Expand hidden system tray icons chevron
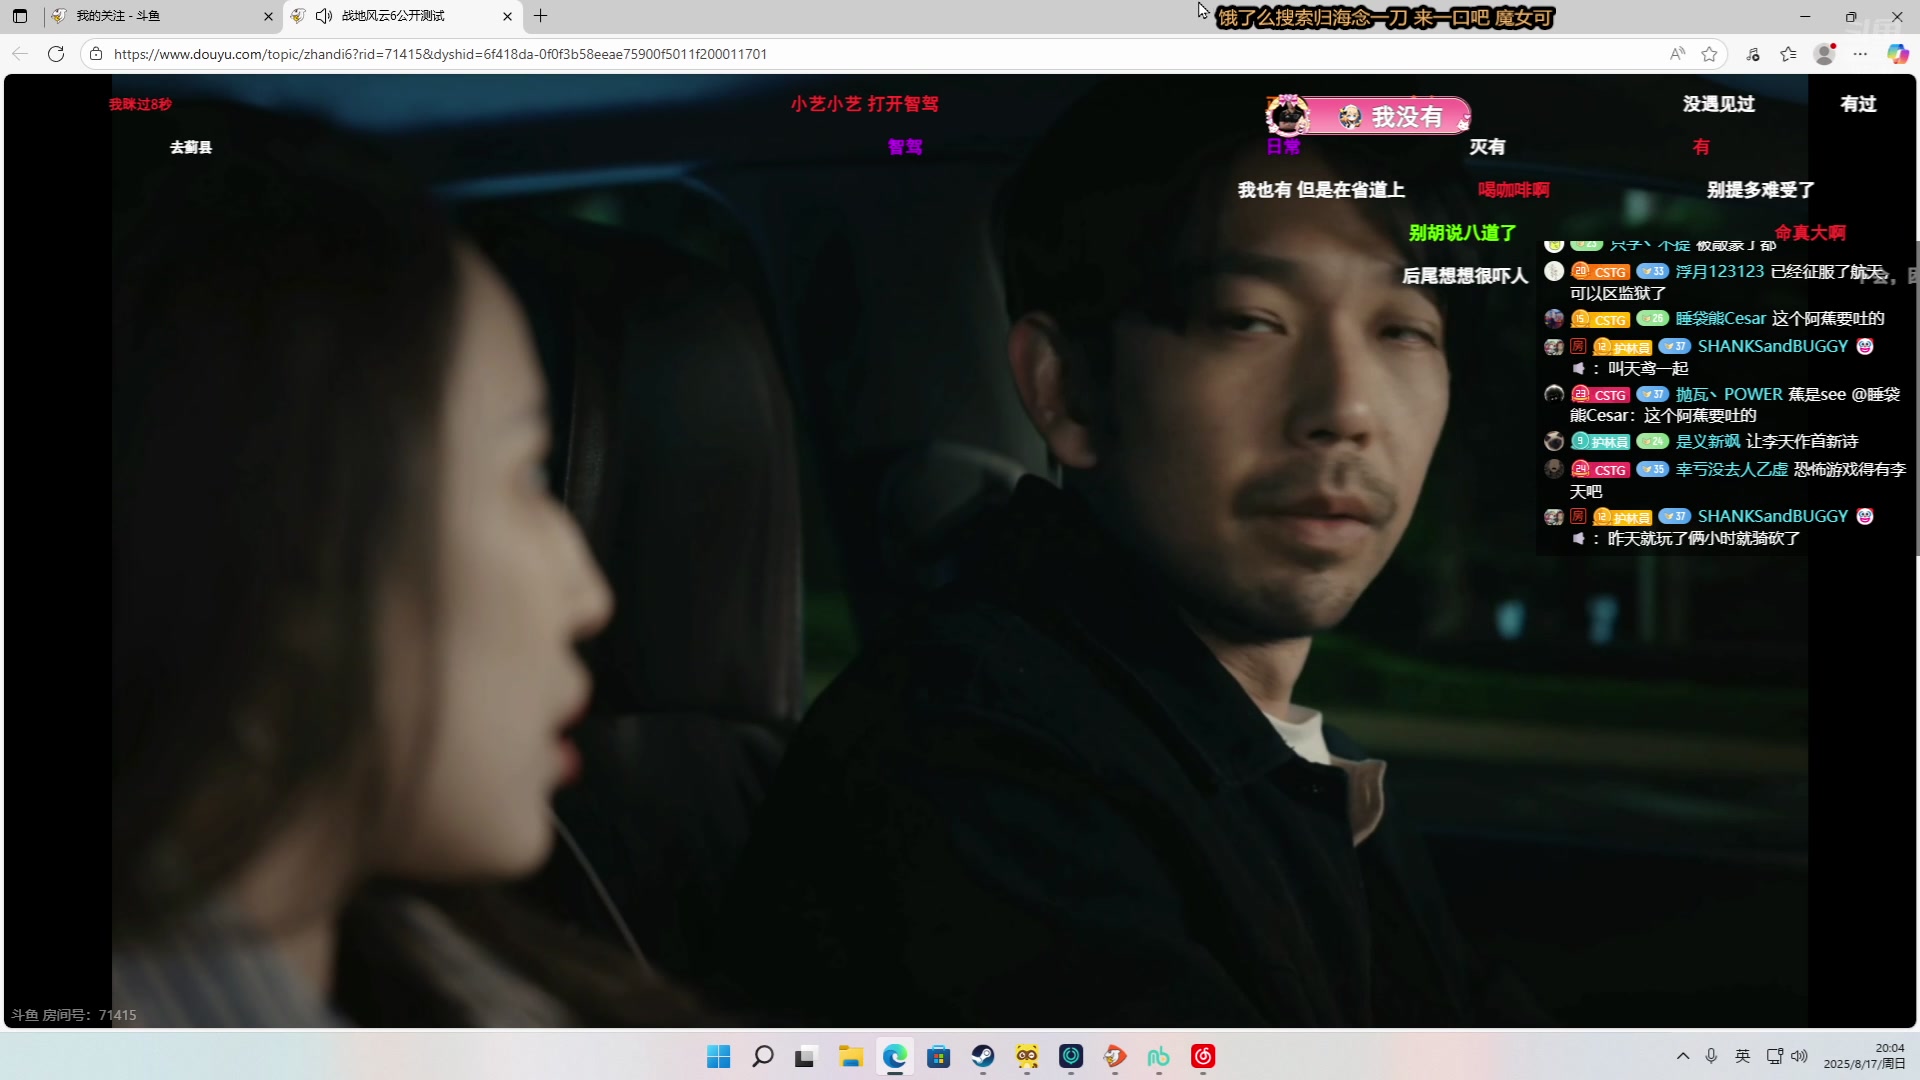This screenshot has height=1080, width=1920. [x=1683, y=1056]
